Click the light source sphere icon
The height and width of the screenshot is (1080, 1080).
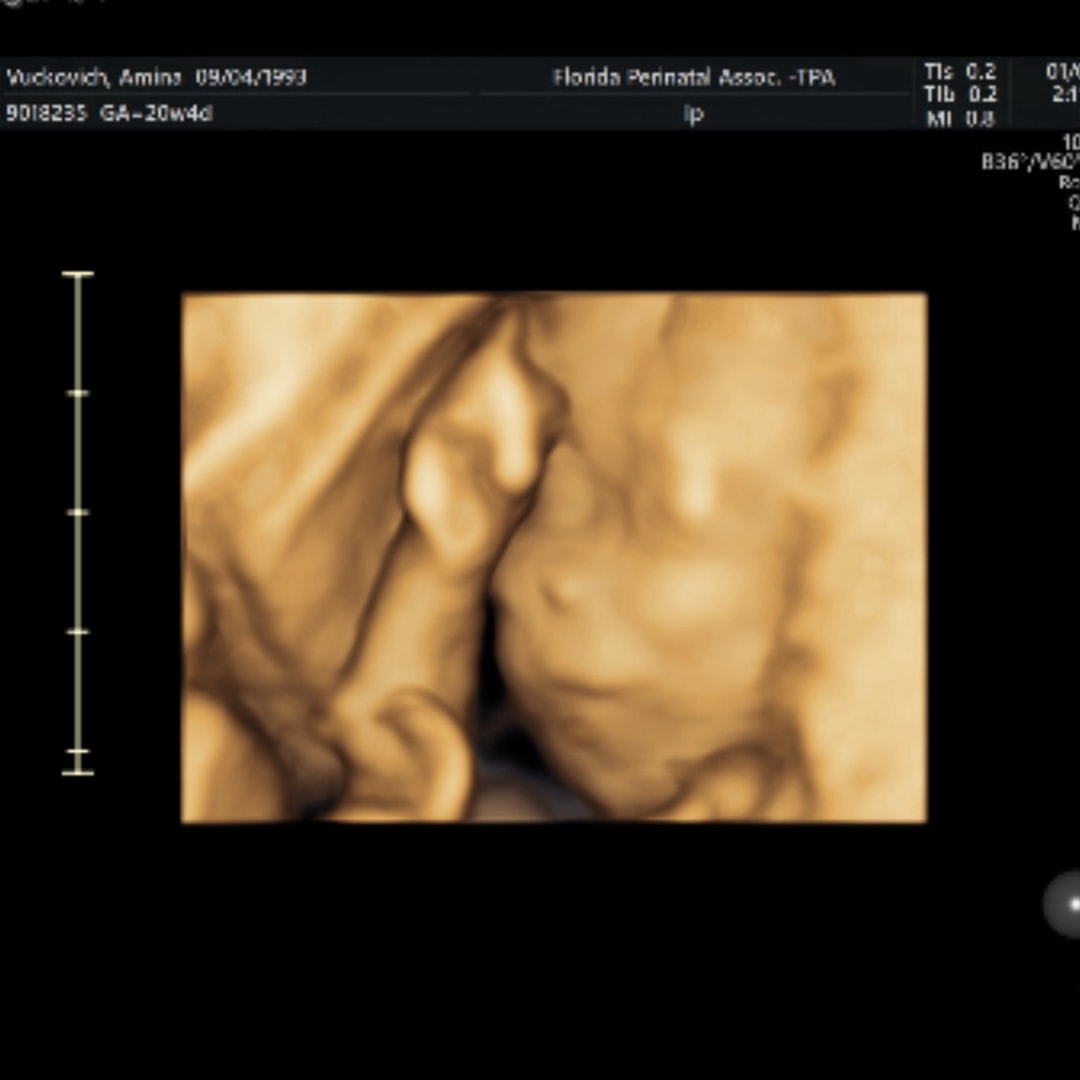click(x=1064, y=904)
